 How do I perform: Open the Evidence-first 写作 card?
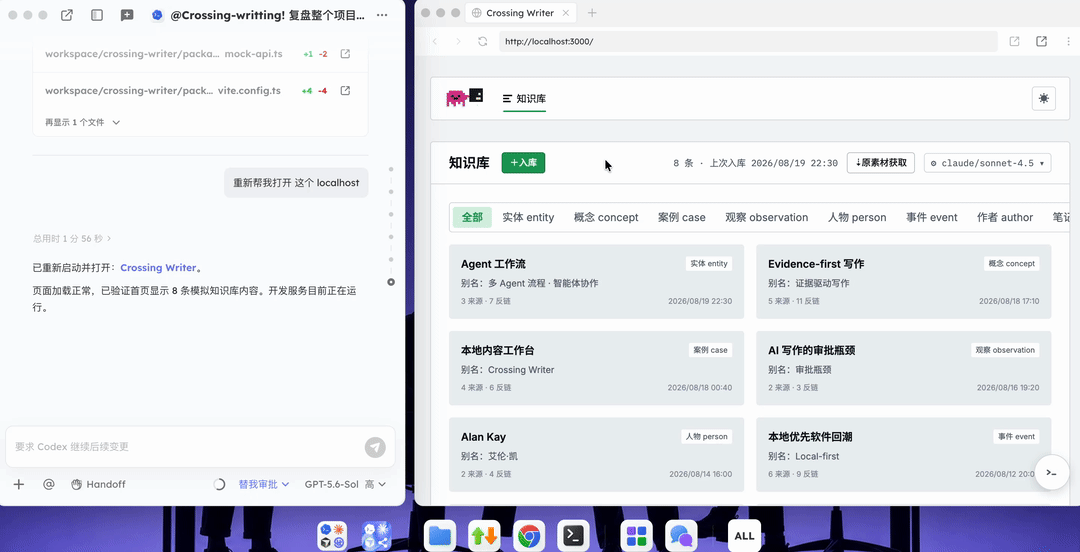coord(904,281)
